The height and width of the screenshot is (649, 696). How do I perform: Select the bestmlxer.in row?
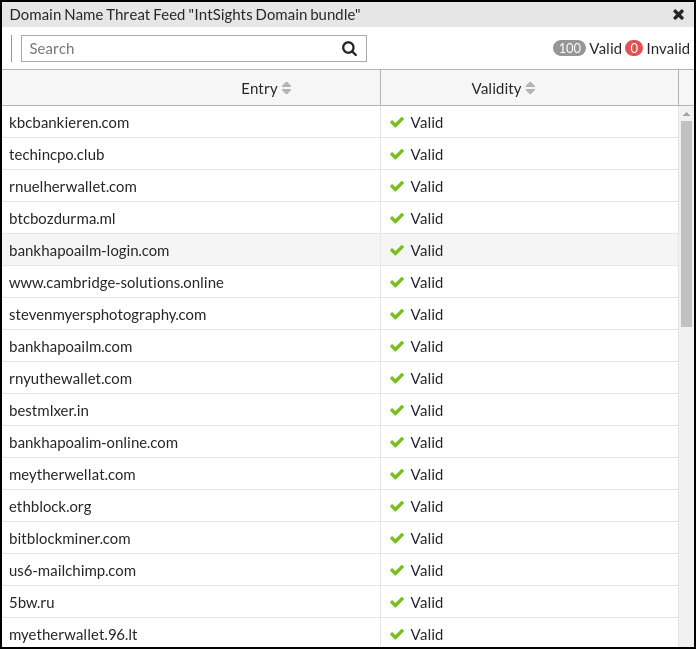[49, 411]
